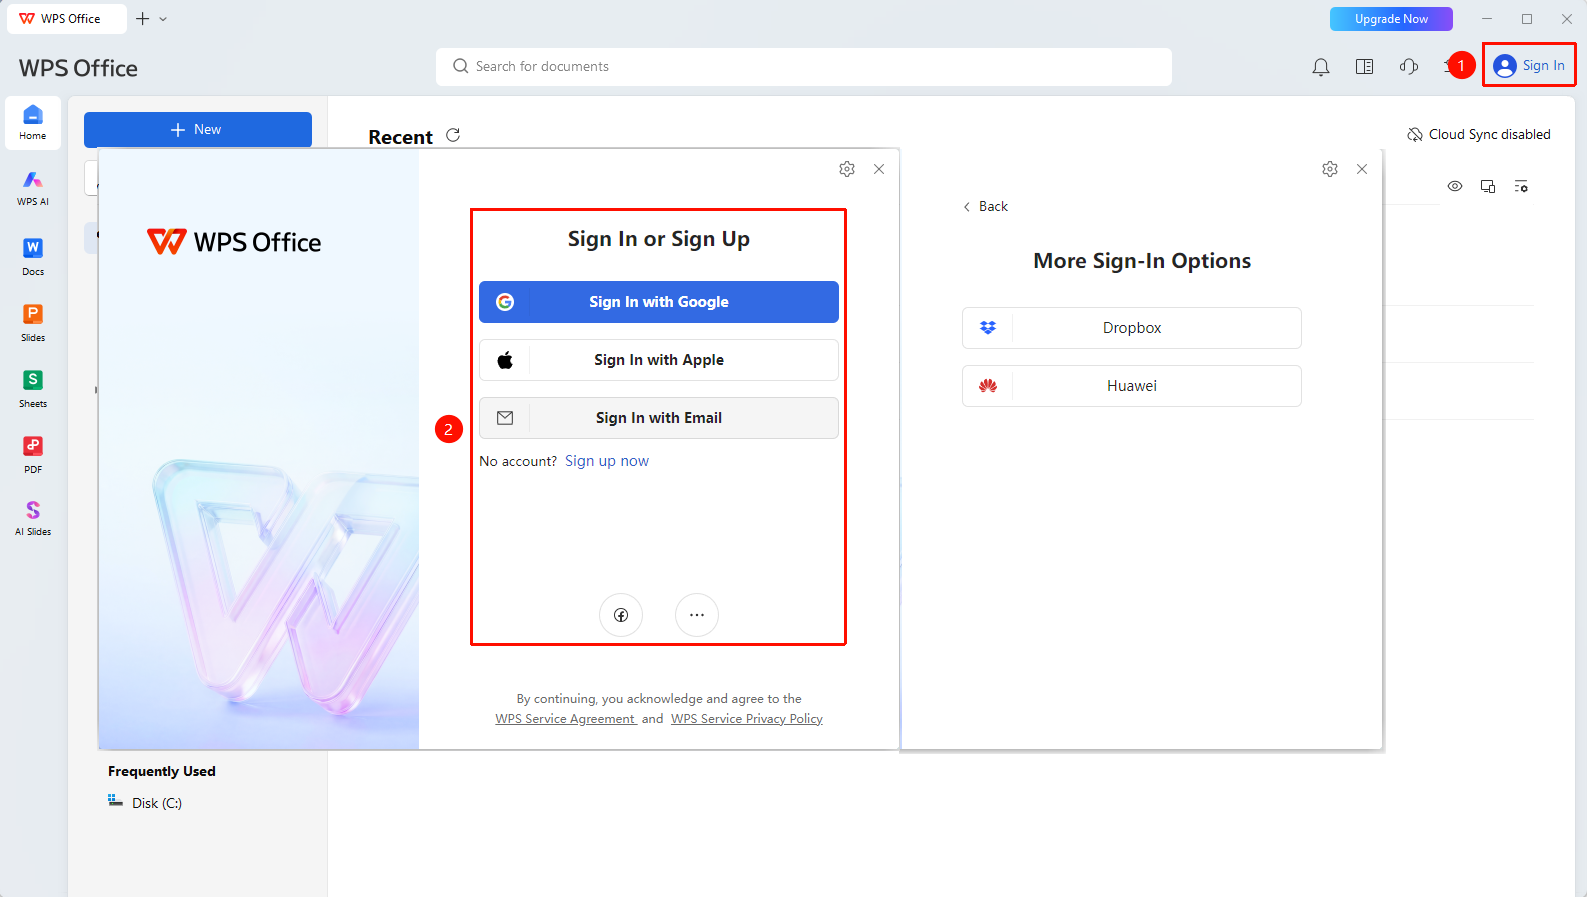Open the reading layout panel icon
This screenshot has height=897, width=1587.
coord(1364,67)
